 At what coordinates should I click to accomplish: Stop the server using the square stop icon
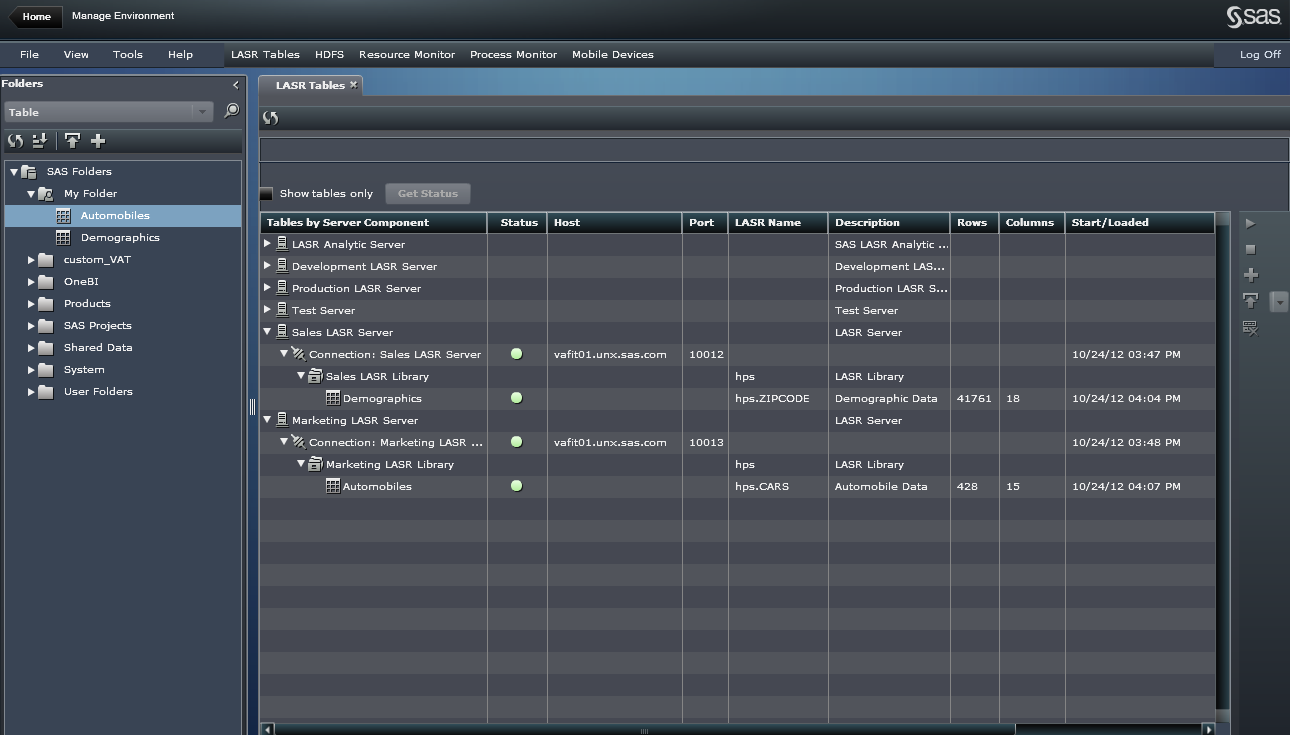[x=1250, y=250]
